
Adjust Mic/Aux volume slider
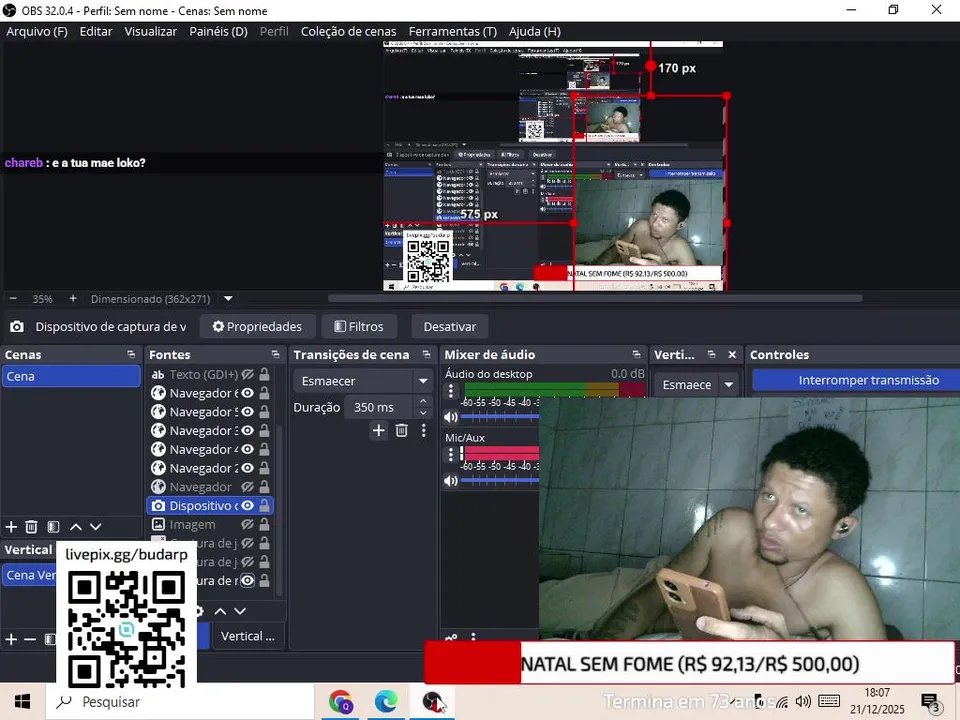500,481
